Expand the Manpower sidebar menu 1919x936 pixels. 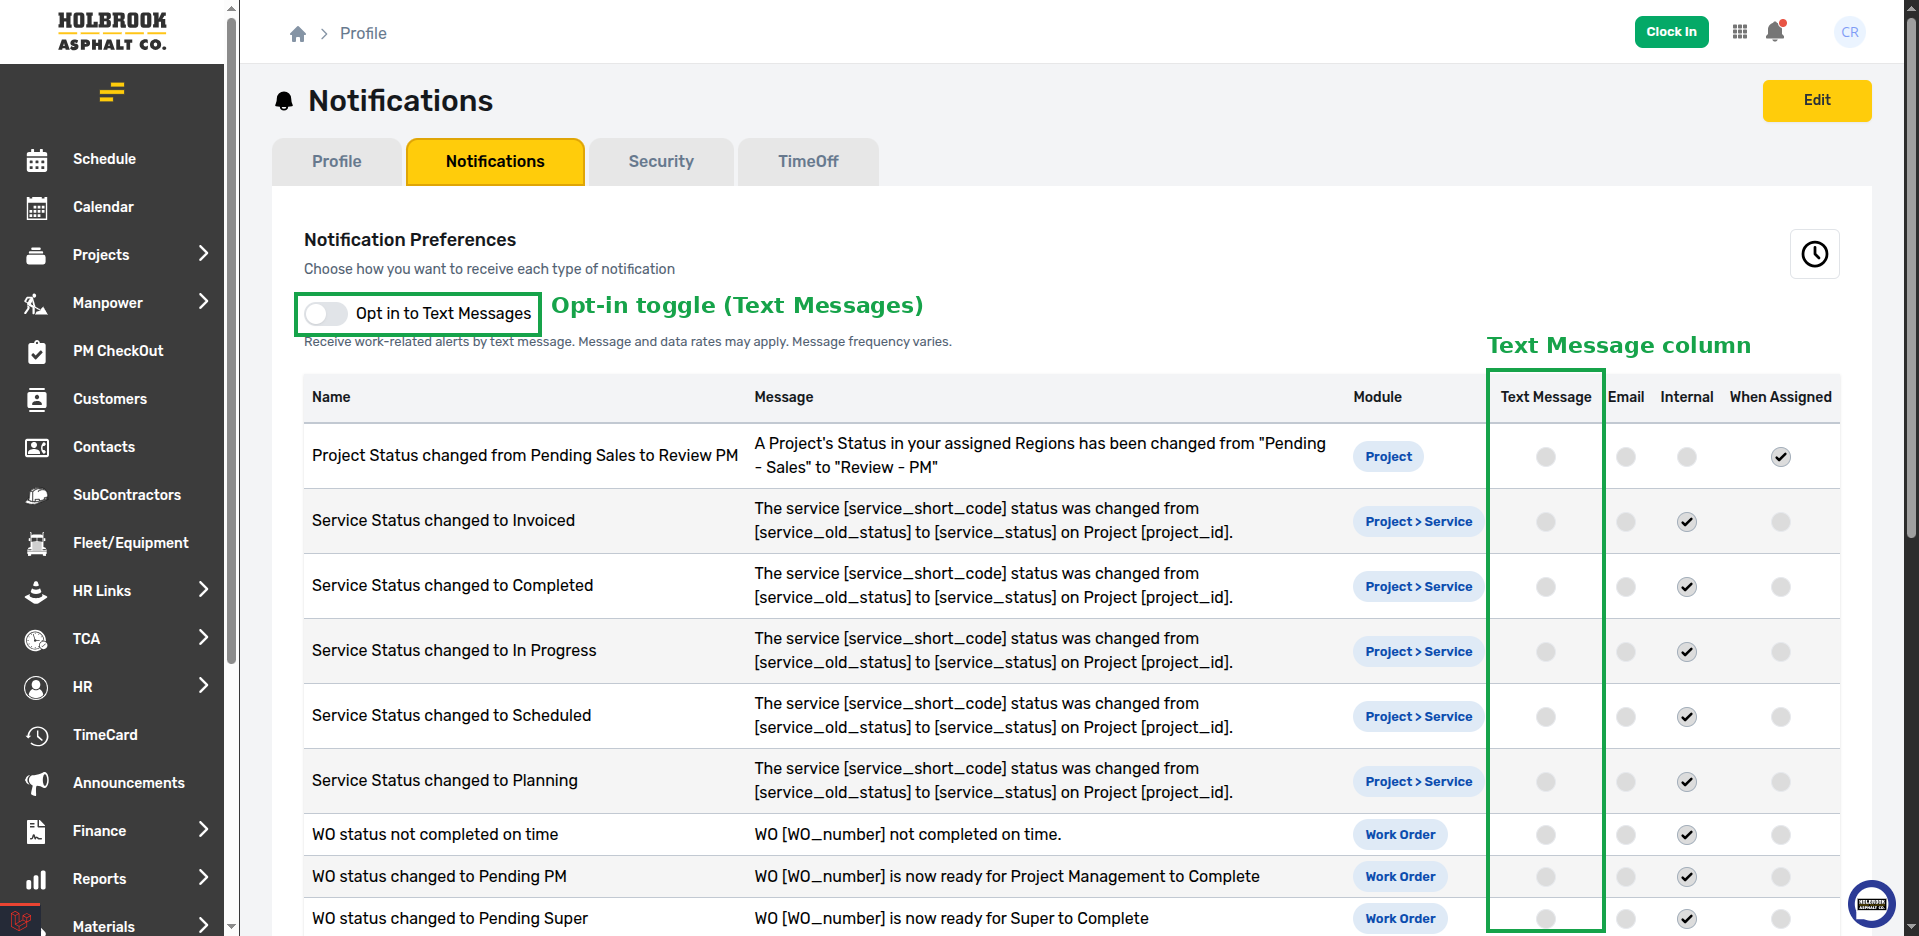click(204, 302)
